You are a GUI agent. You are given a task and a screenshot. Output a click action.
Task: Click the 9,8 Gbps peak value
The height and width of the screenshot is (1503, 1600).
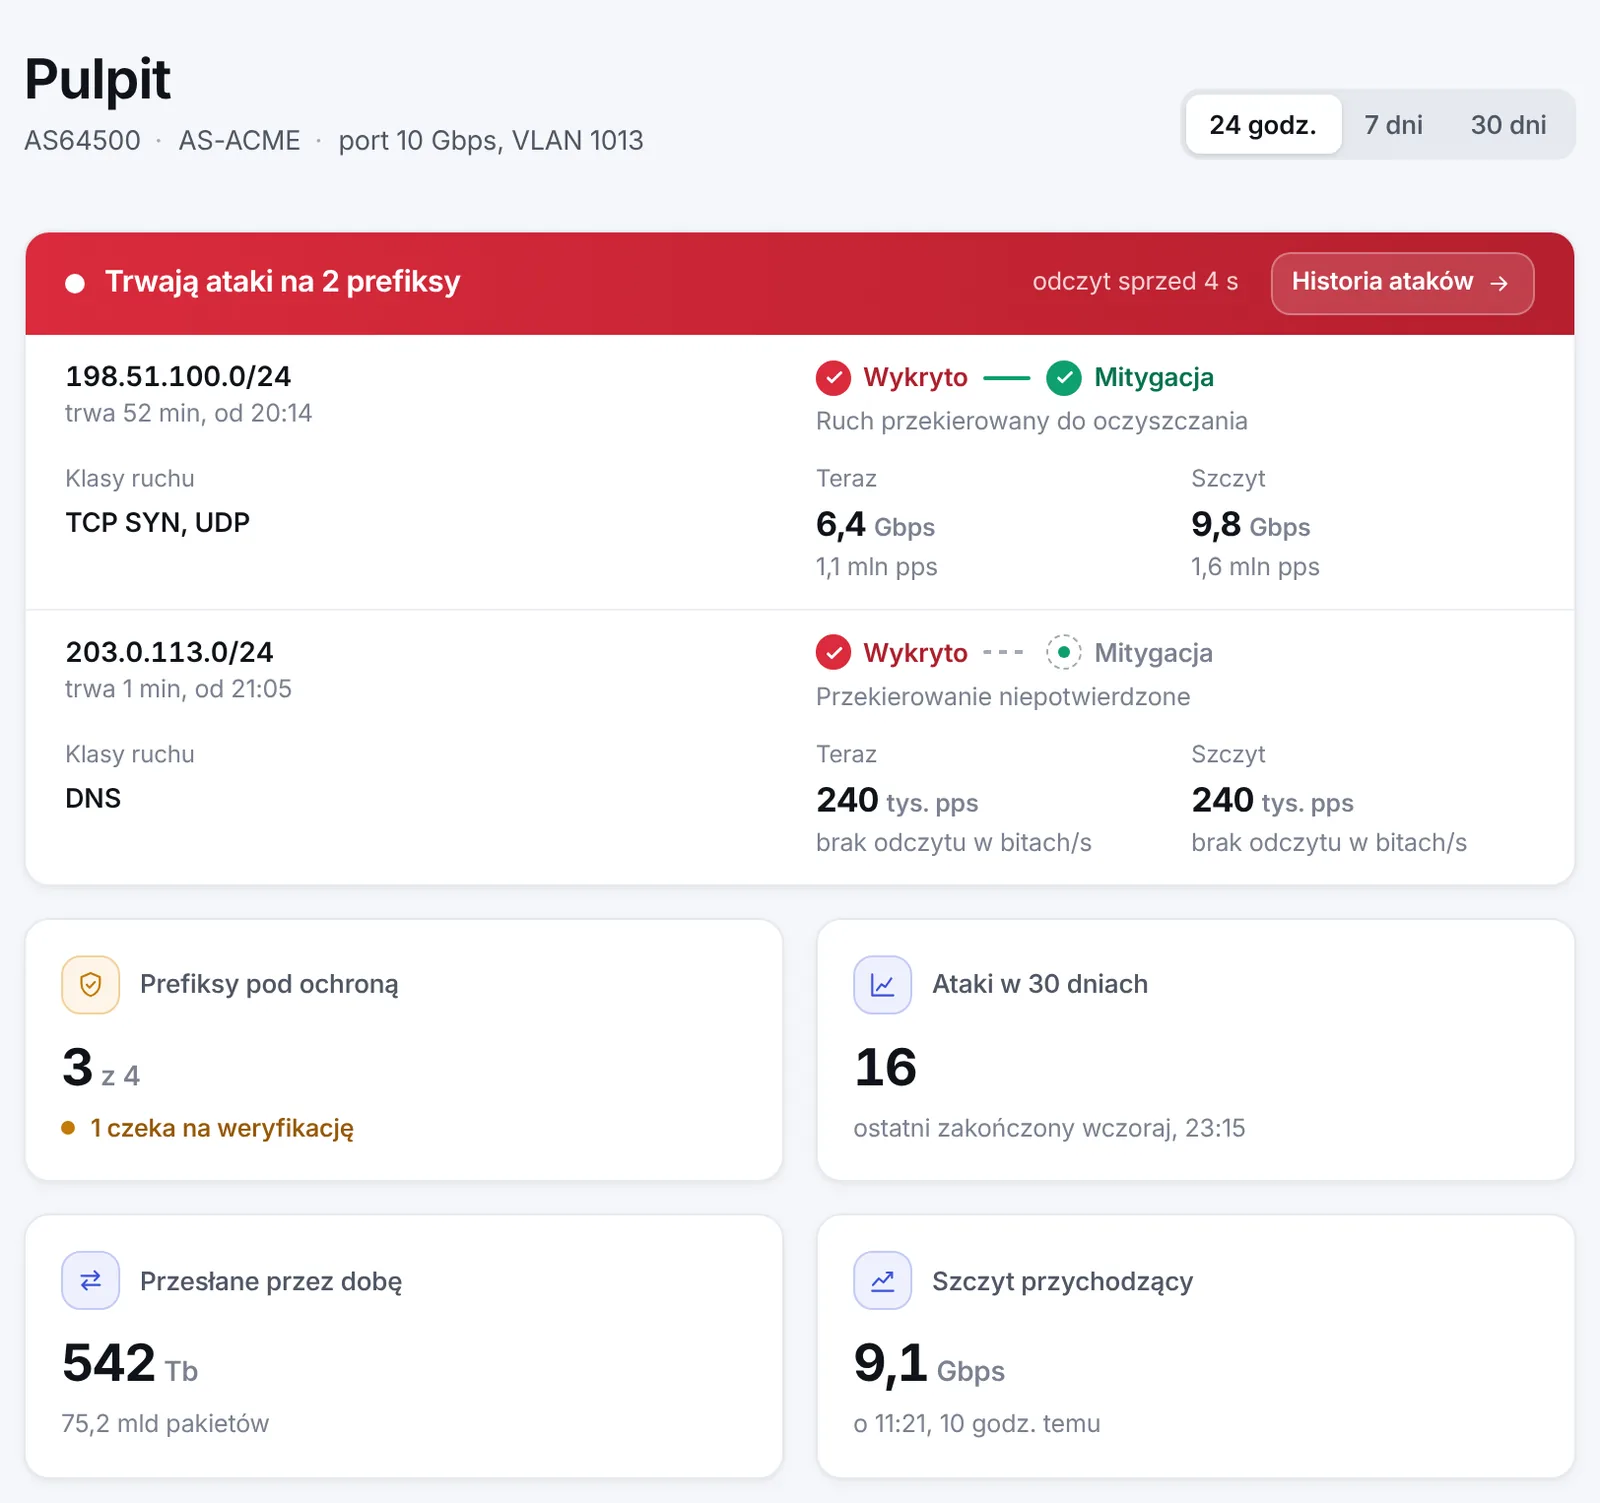(x=1250, y=524)
